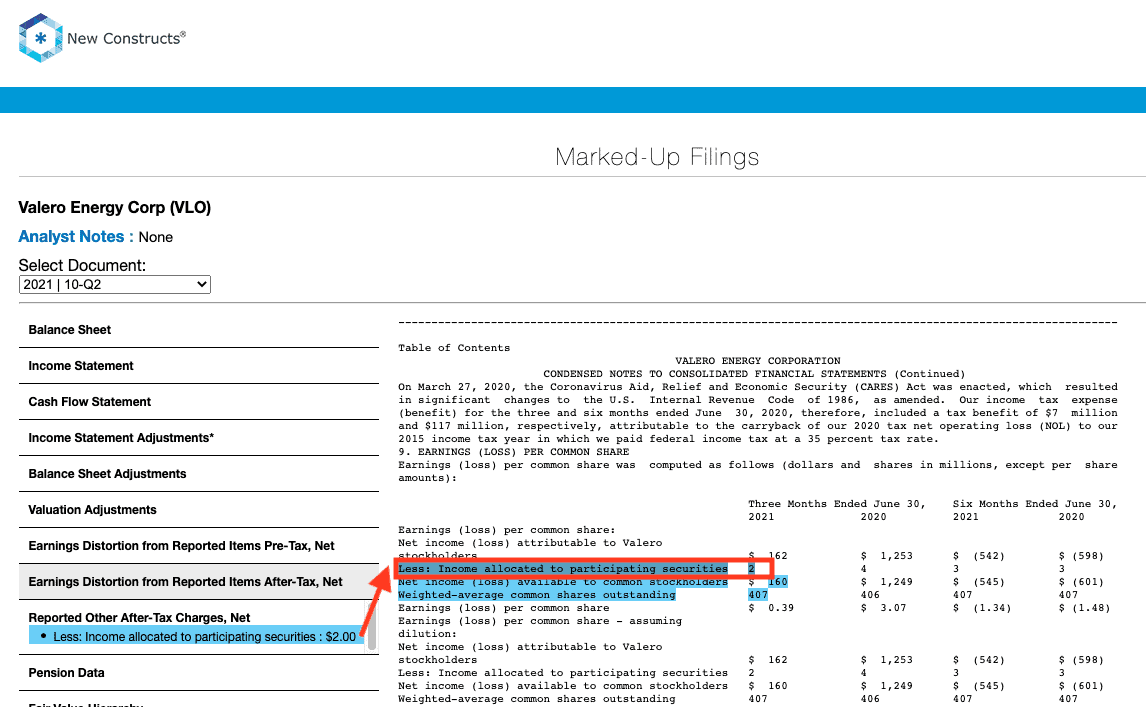Click the New Constructs brand name text

point(126,38)
